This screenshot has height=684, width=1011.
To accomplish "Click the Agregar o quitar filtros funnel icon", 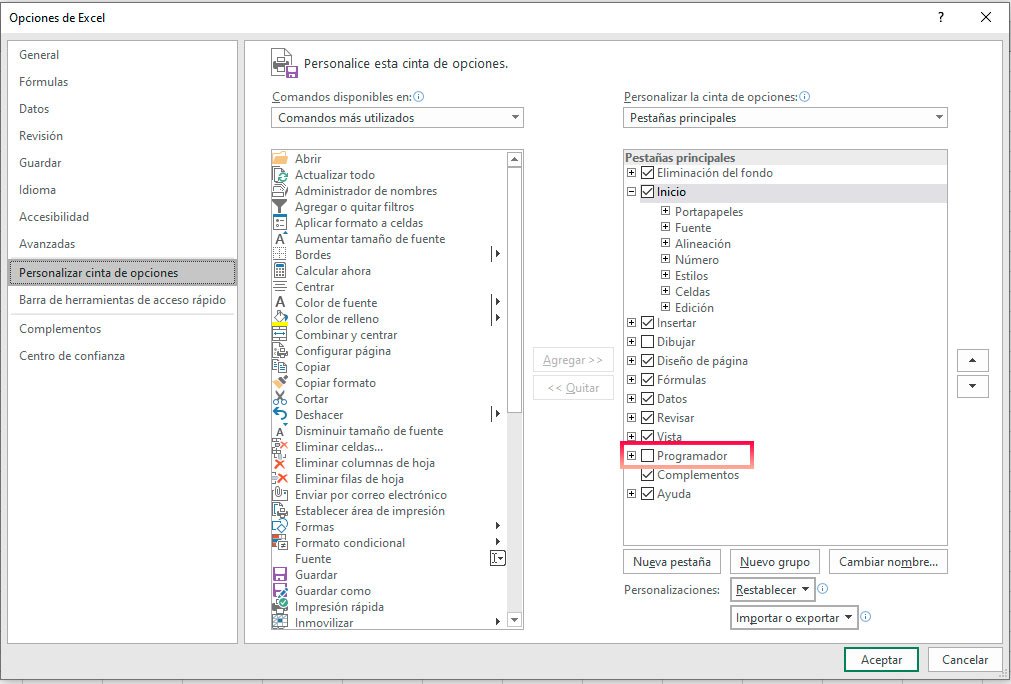I will pyautogui.click(x=280, y=207).
